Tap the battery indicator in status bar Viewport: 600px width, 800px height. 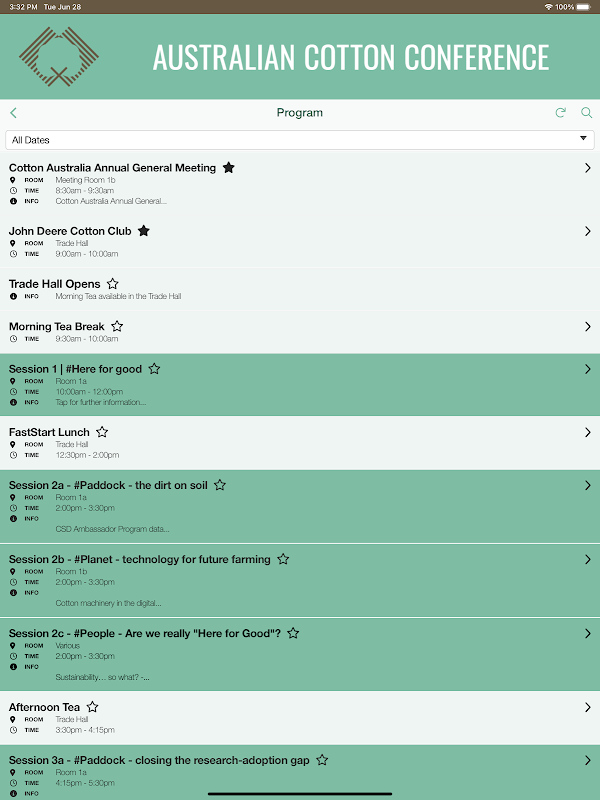pos(582,6)
